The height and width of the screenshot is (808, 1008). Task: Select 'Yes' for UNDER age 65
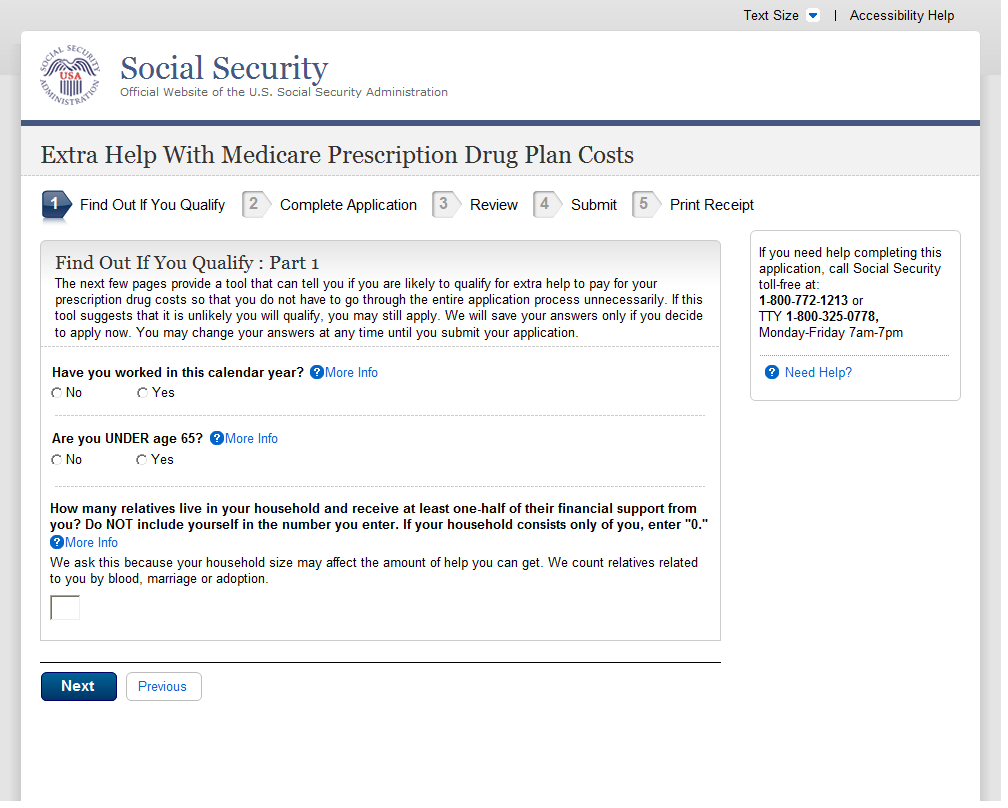pyautogui.click(x=142, y=460)
